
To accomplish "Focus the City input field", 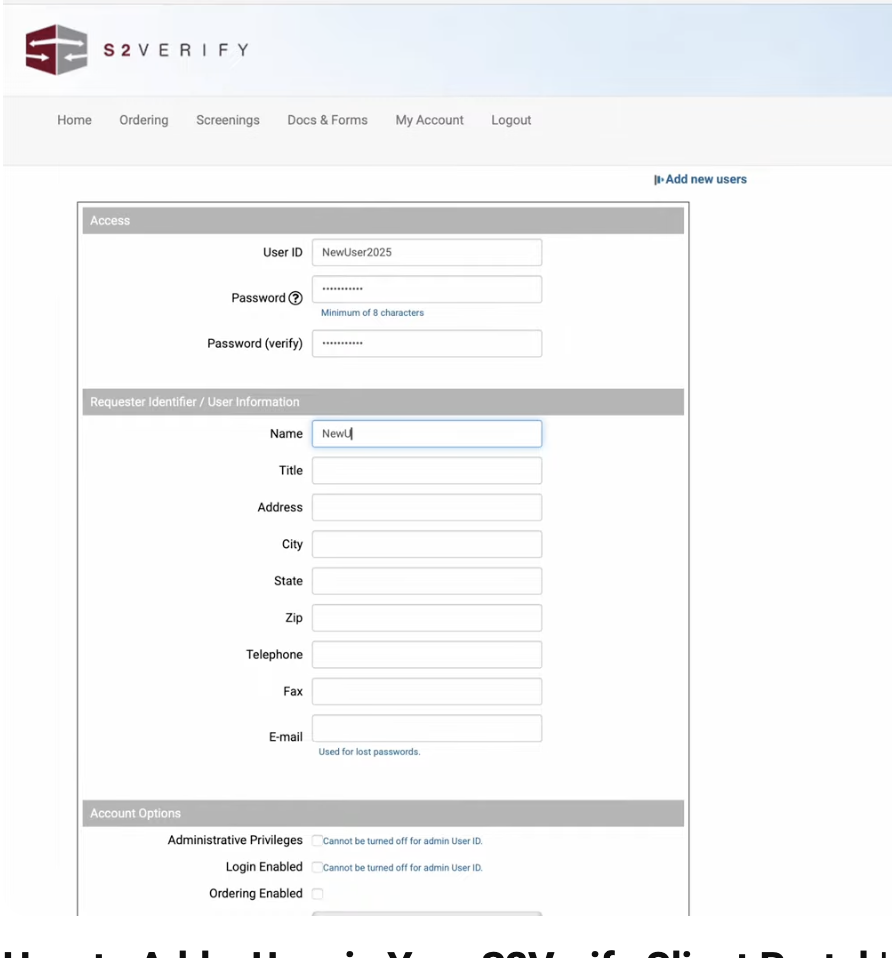I will click(x=426, y=544).
